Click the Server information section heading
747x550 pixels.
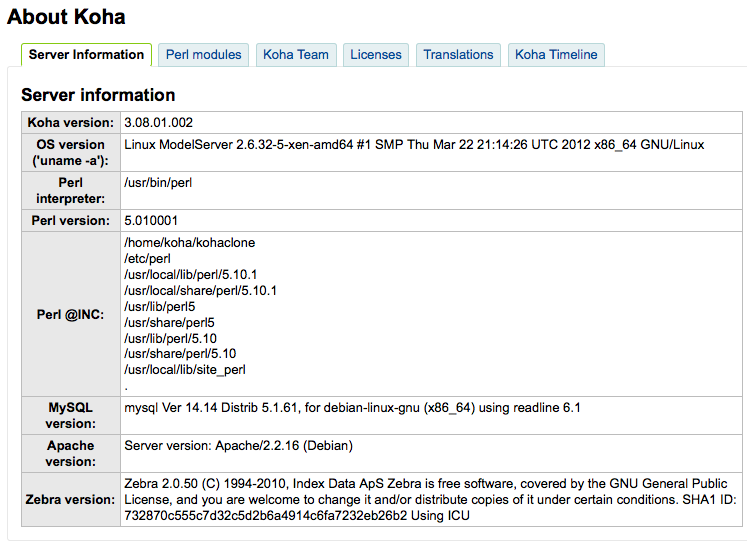98,95
